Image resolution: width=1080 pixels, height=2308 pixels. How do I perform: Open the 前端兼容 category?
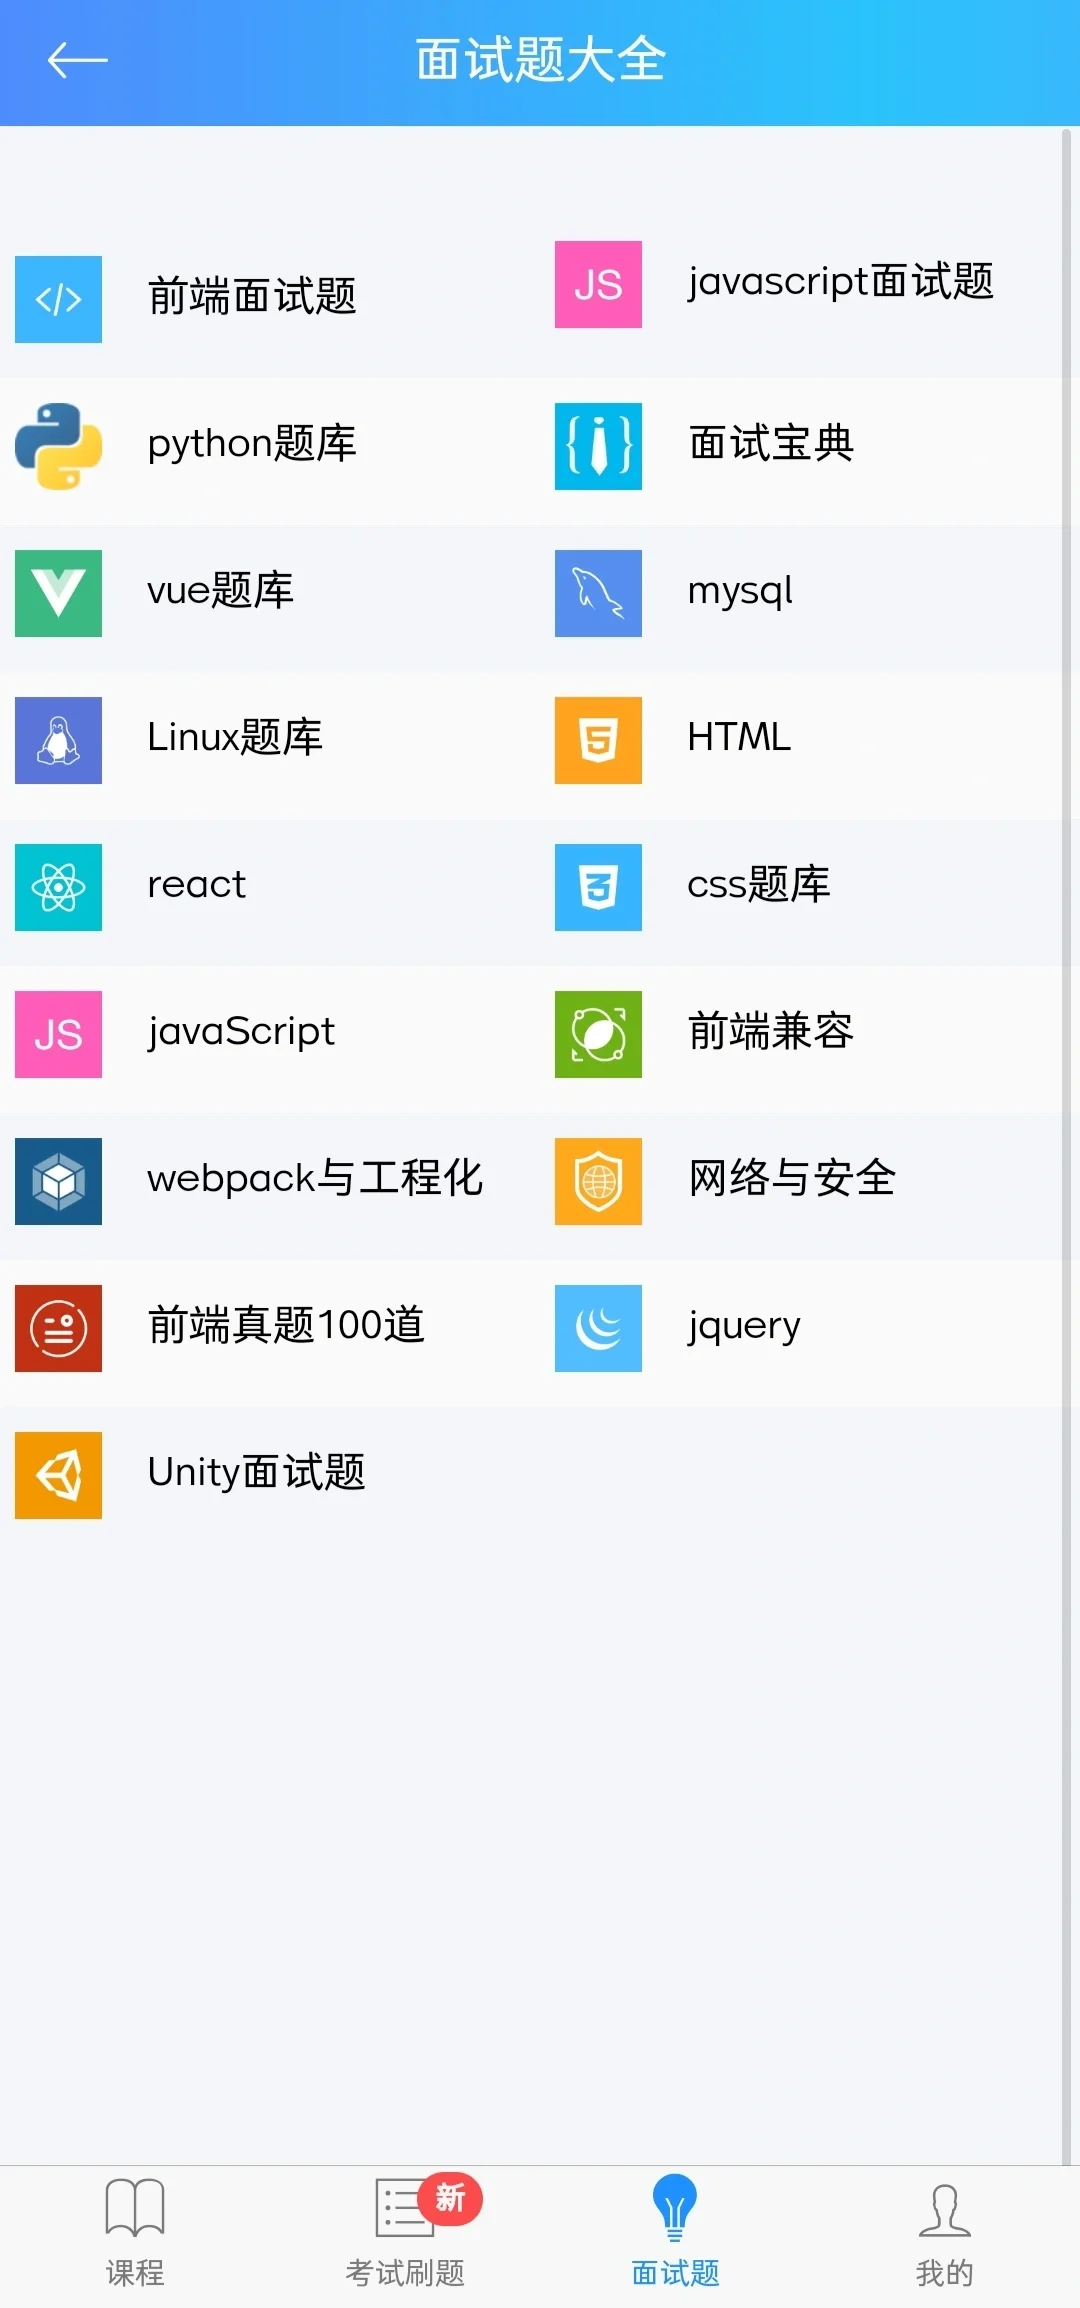click(771, 1031)
